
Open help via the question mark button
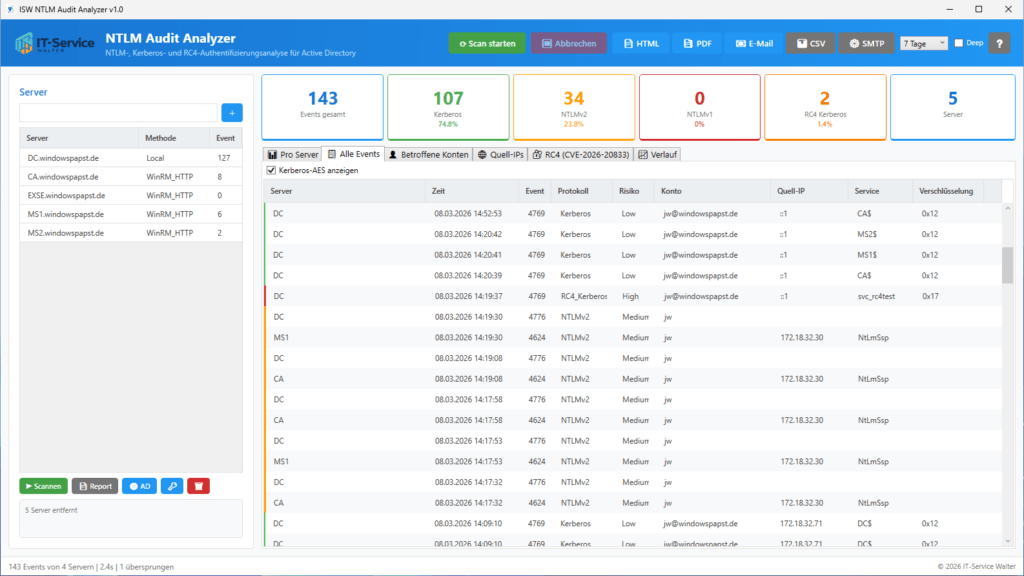999,44
